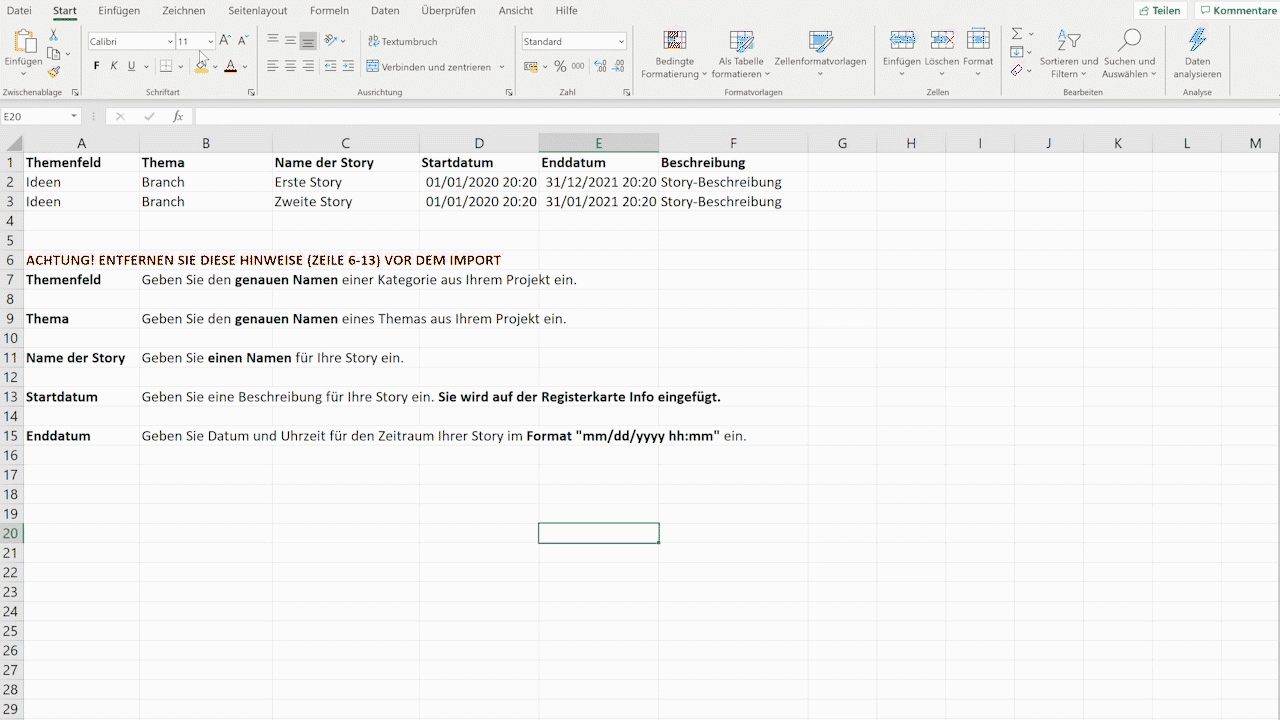Open the Seitenlayout ribbon tab
Screen dimensions: 1280x720
point(257,11)
